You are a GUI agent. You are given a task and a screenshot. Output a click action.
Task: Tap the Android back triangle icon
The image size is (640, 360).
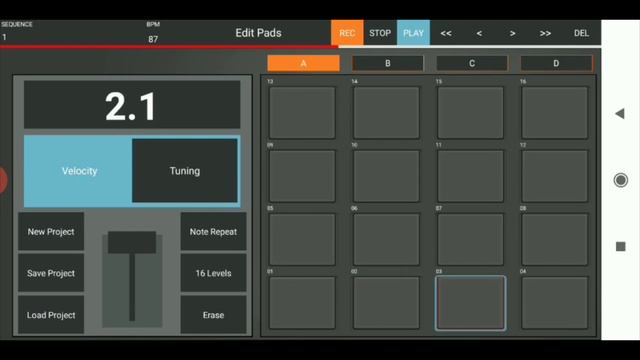coord(620,113)
